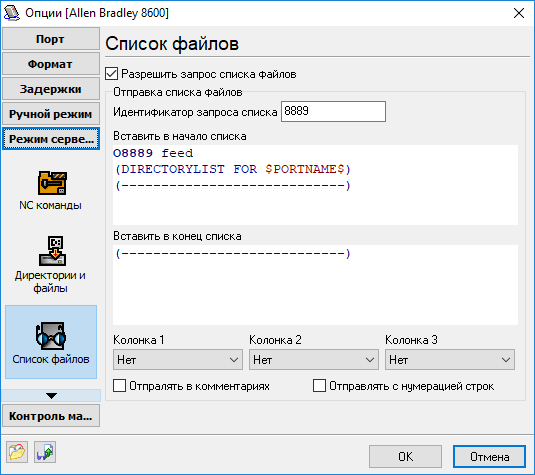Click the application icon in the title bar
The height and width of the screenshot is (475, 535).
(x=12, y=13)
